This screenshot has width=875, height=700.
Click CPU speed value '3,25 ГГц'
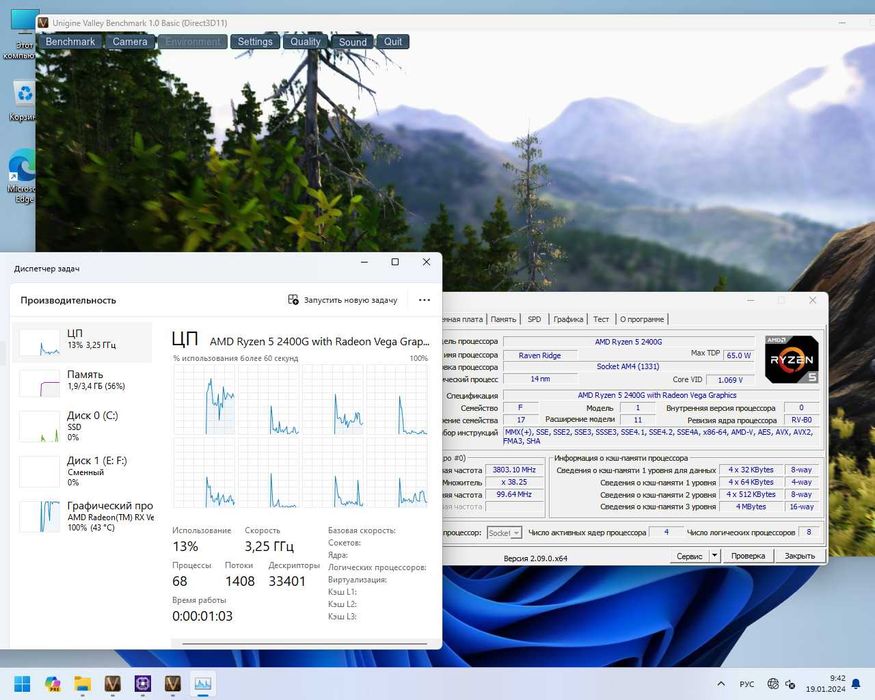(x=269, y=546)
